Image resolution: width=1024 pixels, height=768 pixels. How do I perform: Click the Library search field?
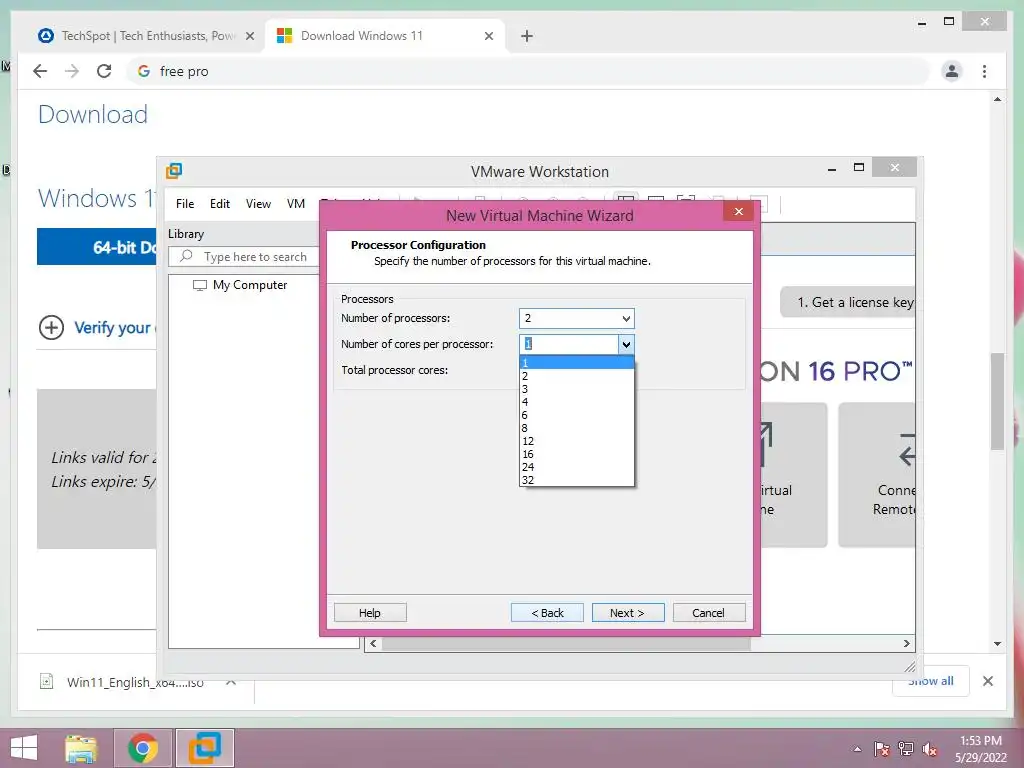[x=244, y=257]
